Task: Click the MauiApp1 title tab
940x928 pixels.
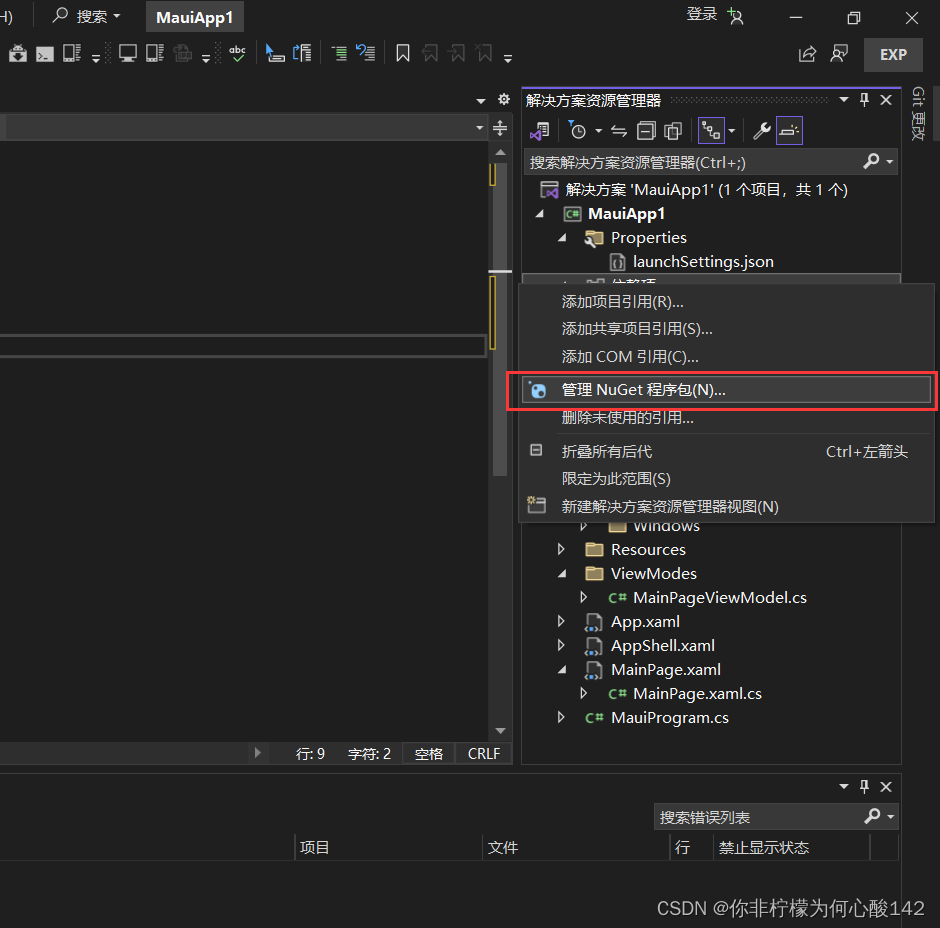Action: click(195, 17)
